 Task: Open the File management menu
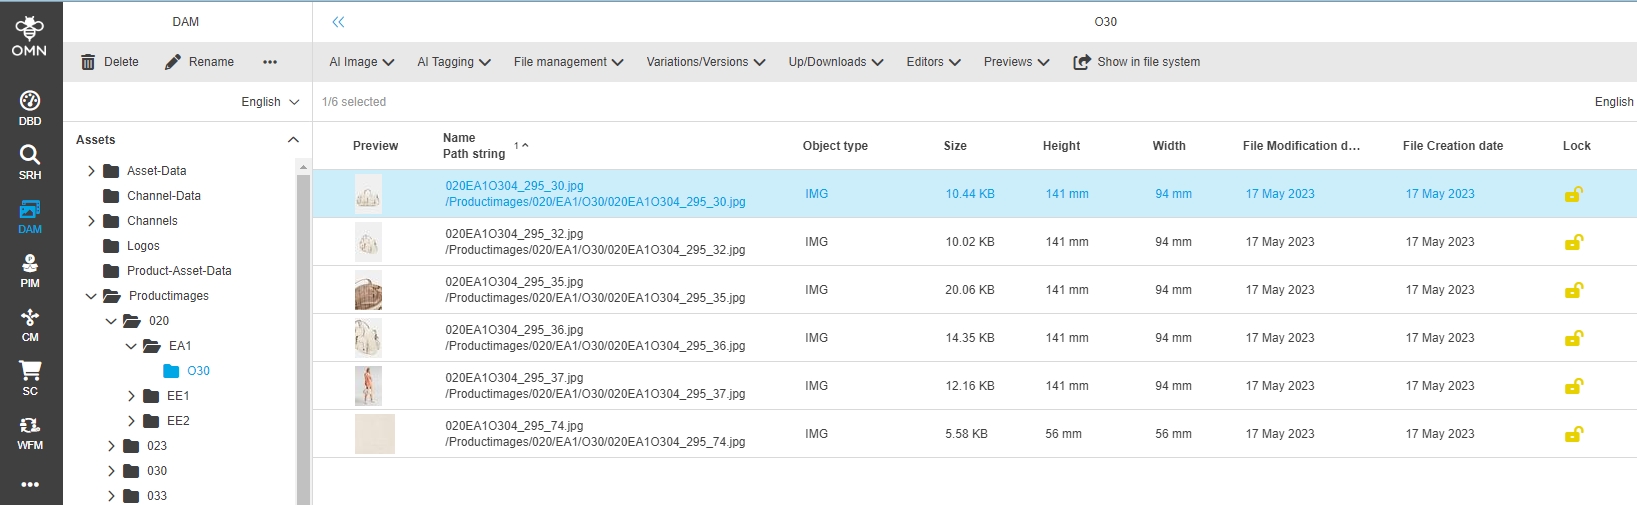[568, 62]
